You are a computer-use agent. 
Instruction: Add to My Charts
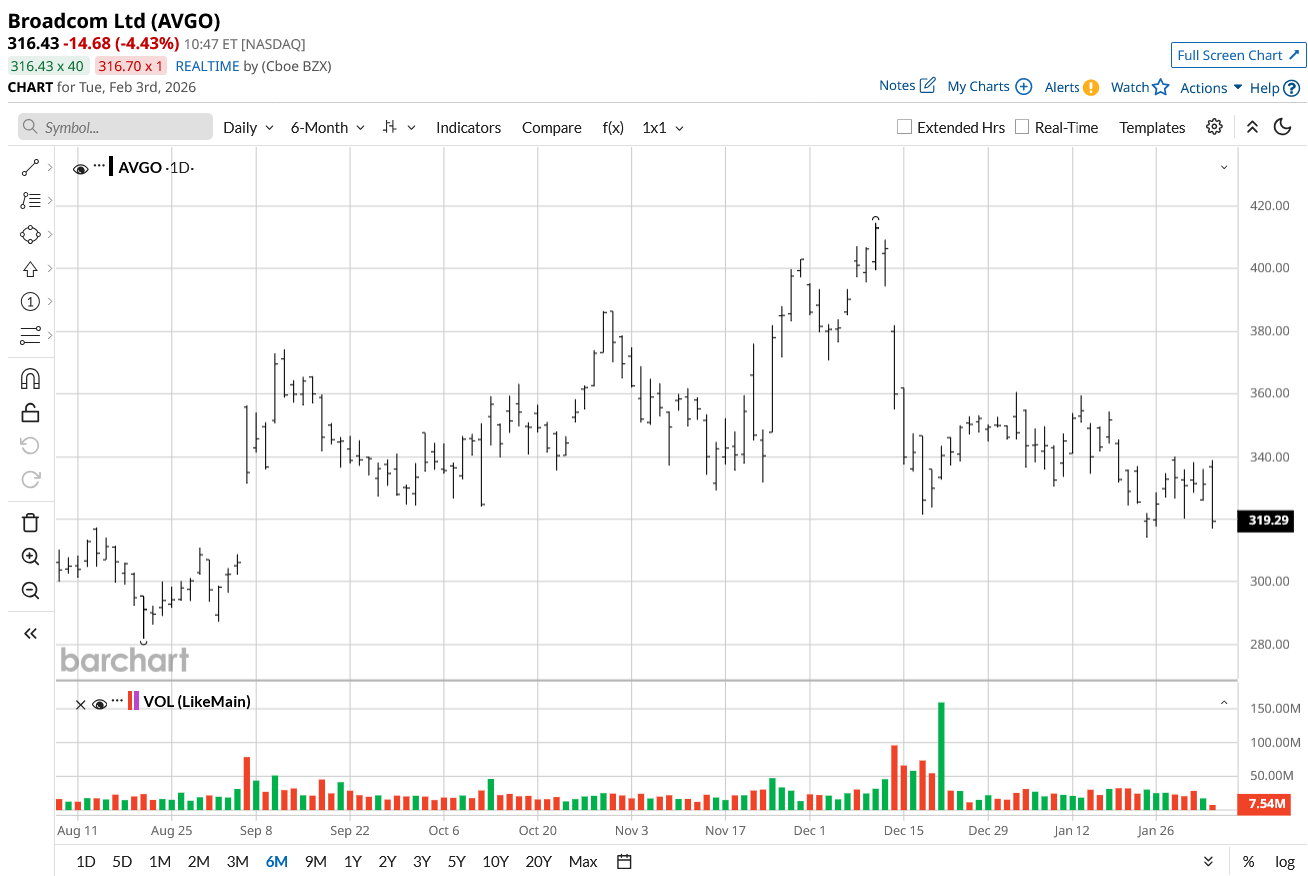pos(990,86)
